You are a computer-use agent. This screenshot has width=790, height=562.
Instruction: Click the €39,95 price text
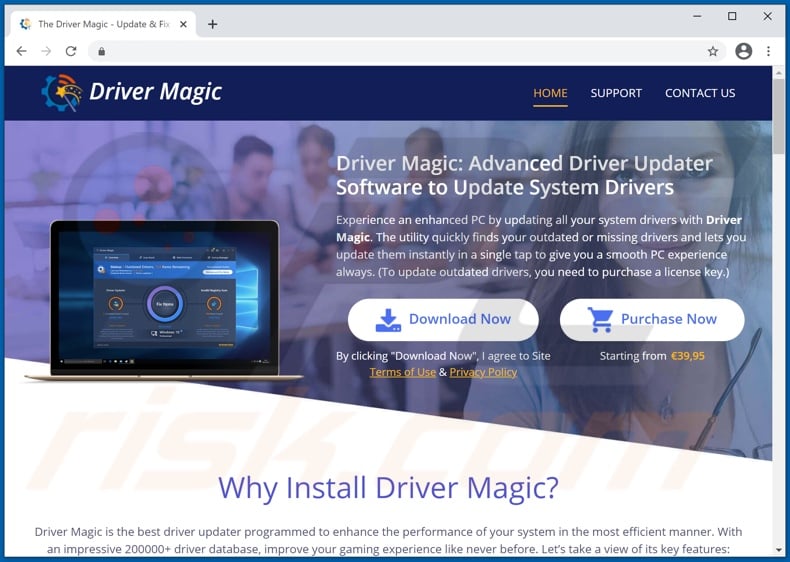687,356
